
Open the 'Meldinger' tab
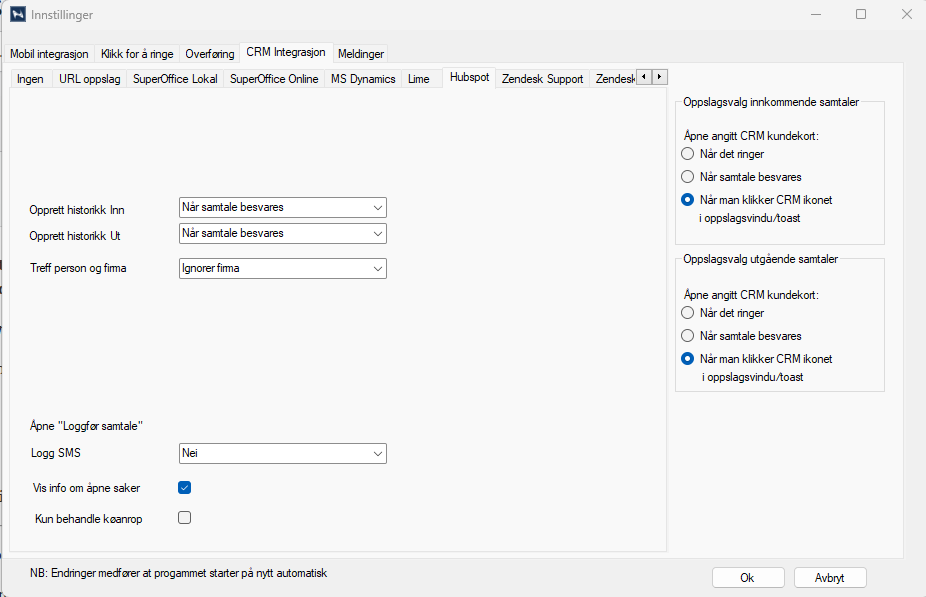[360, 54]
